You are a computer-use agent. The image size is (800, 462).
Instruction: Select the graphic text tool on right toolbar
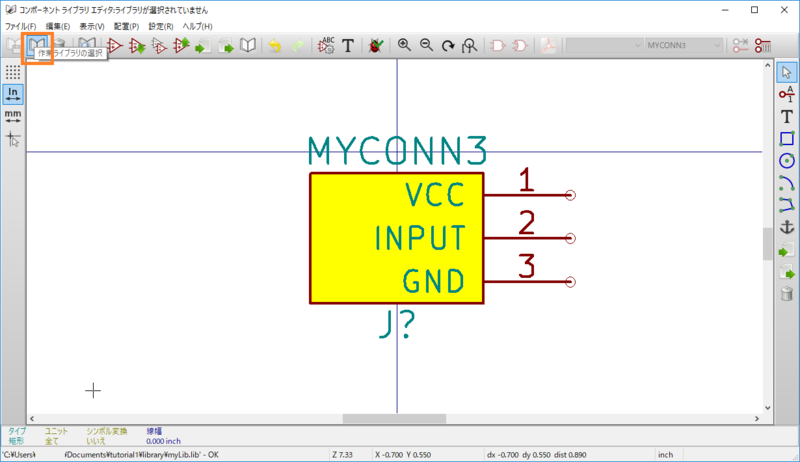[x=786, y=116]
